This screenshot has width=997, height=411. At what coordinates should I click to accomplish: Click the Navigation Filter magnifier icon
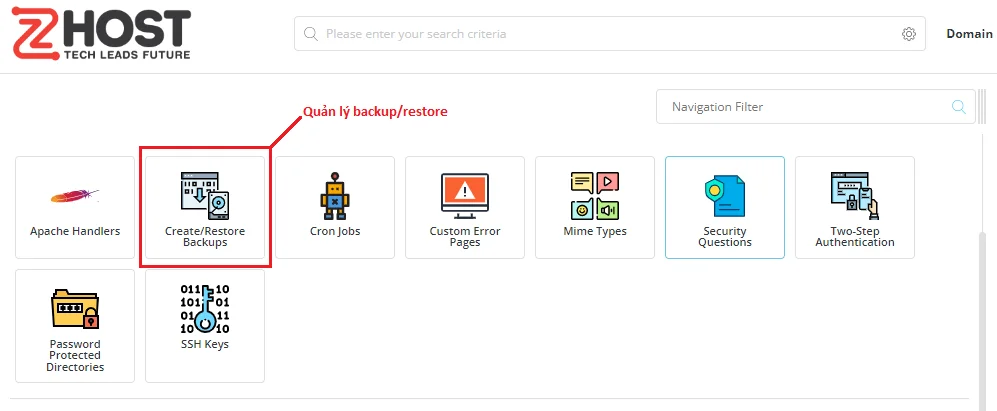click(958, 107)
